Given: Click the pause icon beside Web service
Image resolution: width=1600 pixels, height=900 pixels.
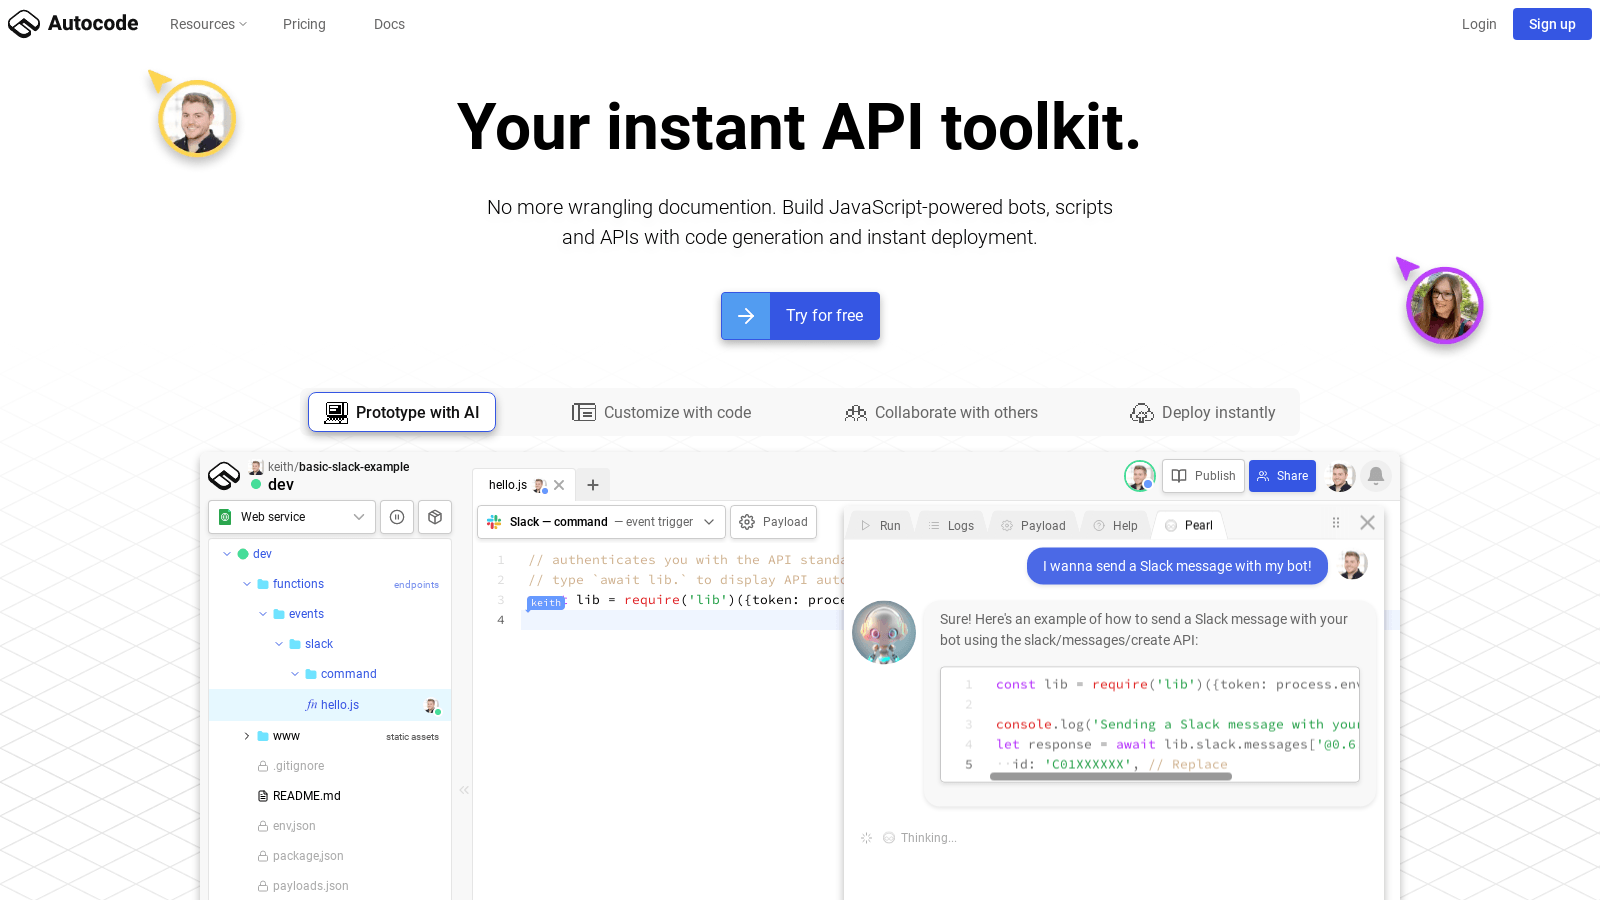Looking at the screenshot, I should (x=397, y=517).
